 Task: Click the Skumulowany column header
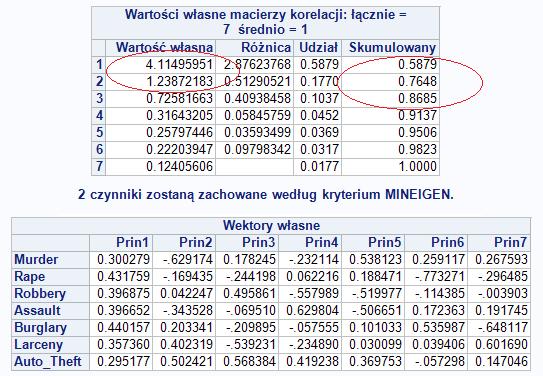393,48
